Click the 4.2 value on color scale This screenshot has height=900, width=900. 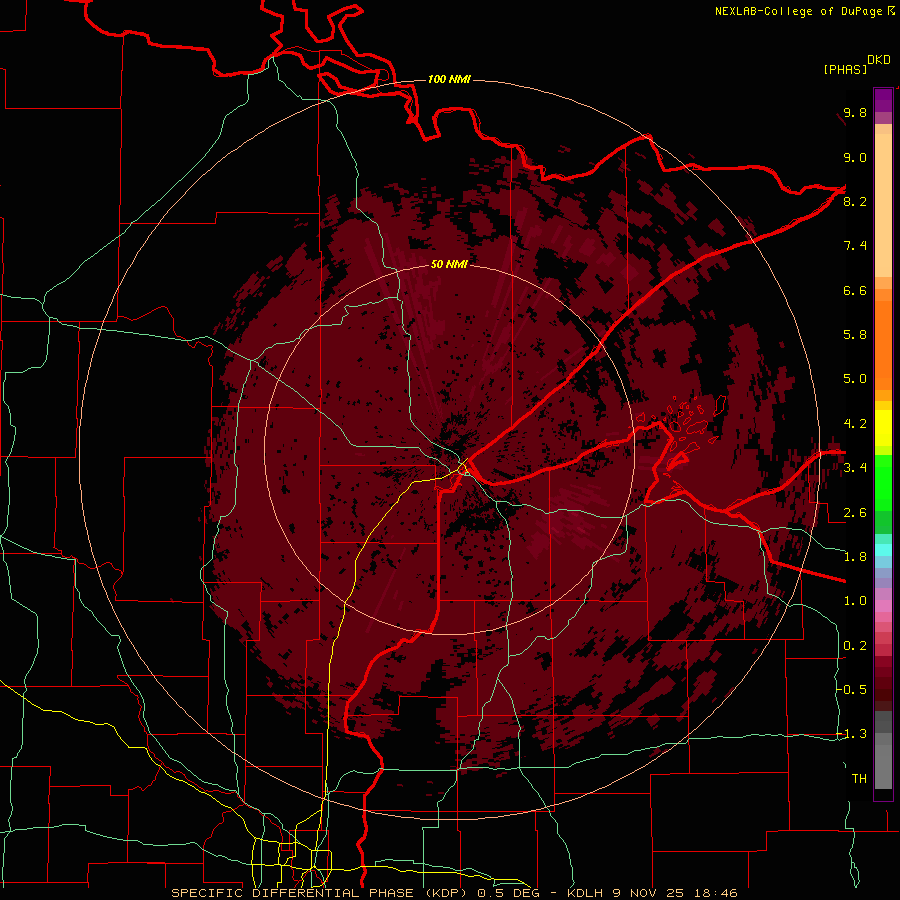[x=855, y=424]
